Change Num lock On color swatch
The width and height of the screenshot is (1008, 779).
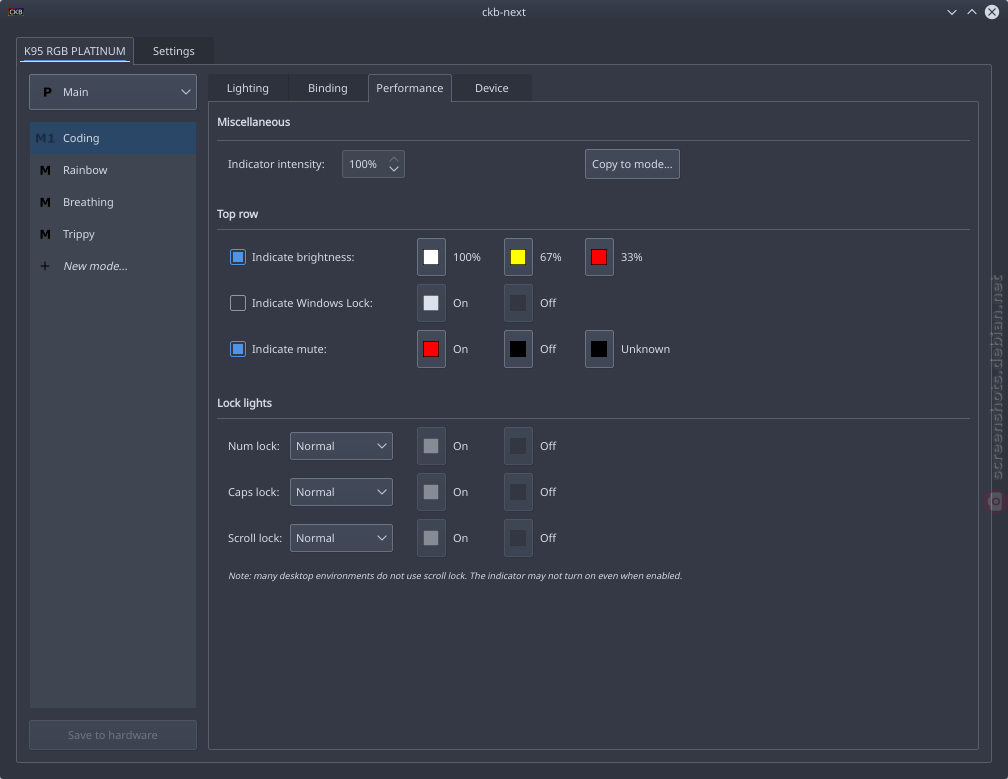pos(431,446)
